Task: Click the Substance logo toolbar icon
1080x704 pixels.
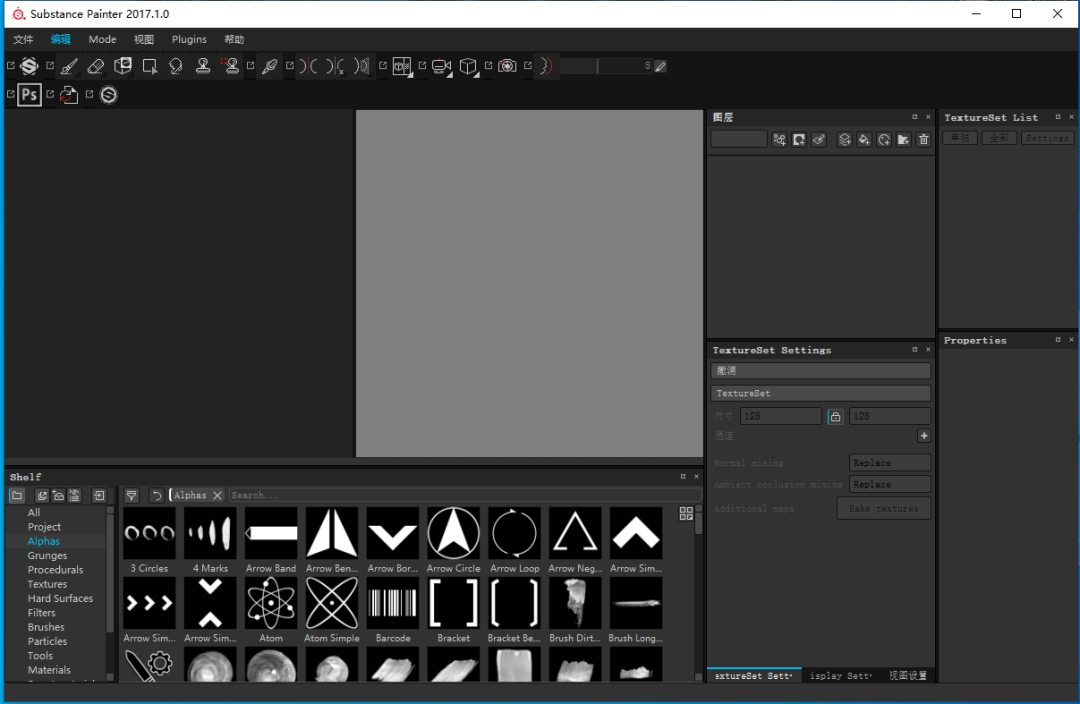Action: tap(29, 66)
